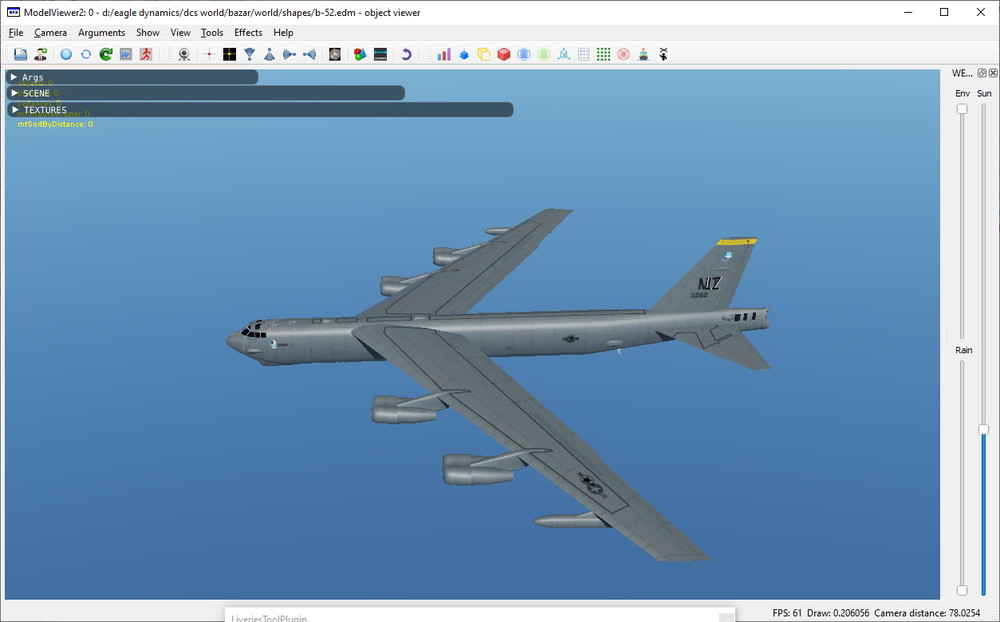Float the weather panel via undock button
This screenshot has width=1000, height=622.
[982, 73]
